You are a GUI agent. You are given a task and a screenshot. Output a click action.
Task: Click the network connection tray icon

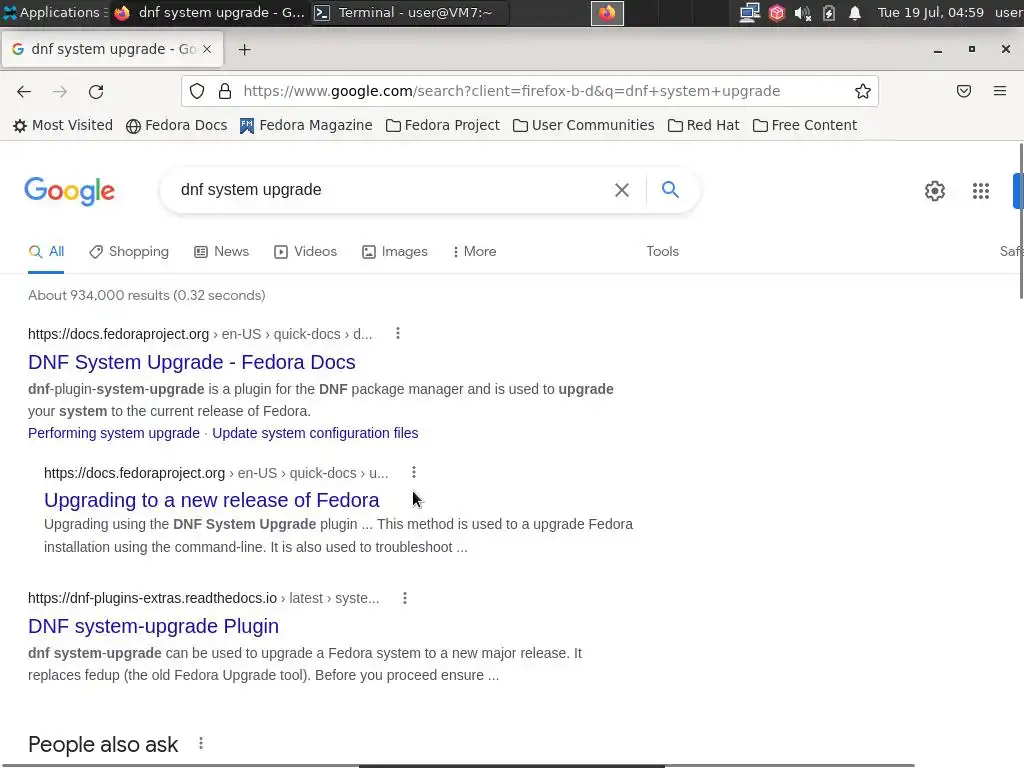(749, 13)
